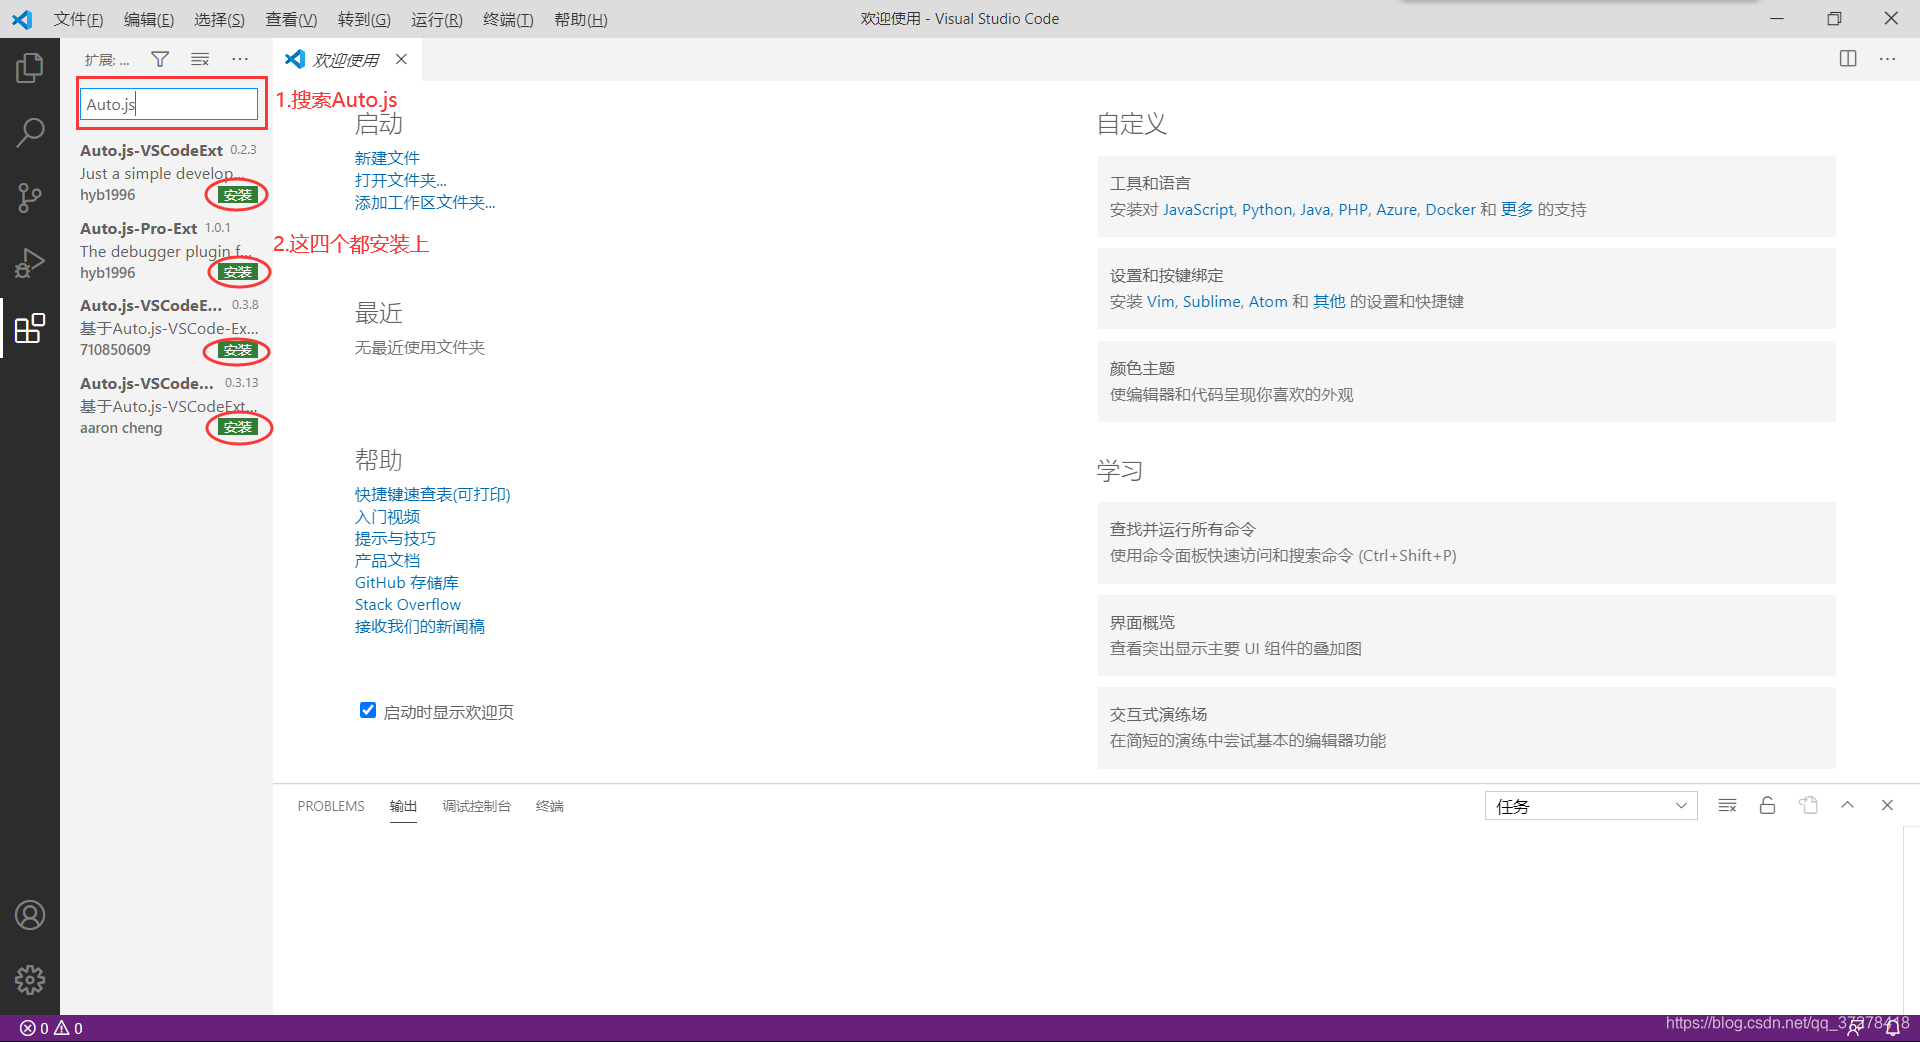This screenshot has width=1920, height=1042.
Task: Open the Source Control view
Action: [30, 197]
